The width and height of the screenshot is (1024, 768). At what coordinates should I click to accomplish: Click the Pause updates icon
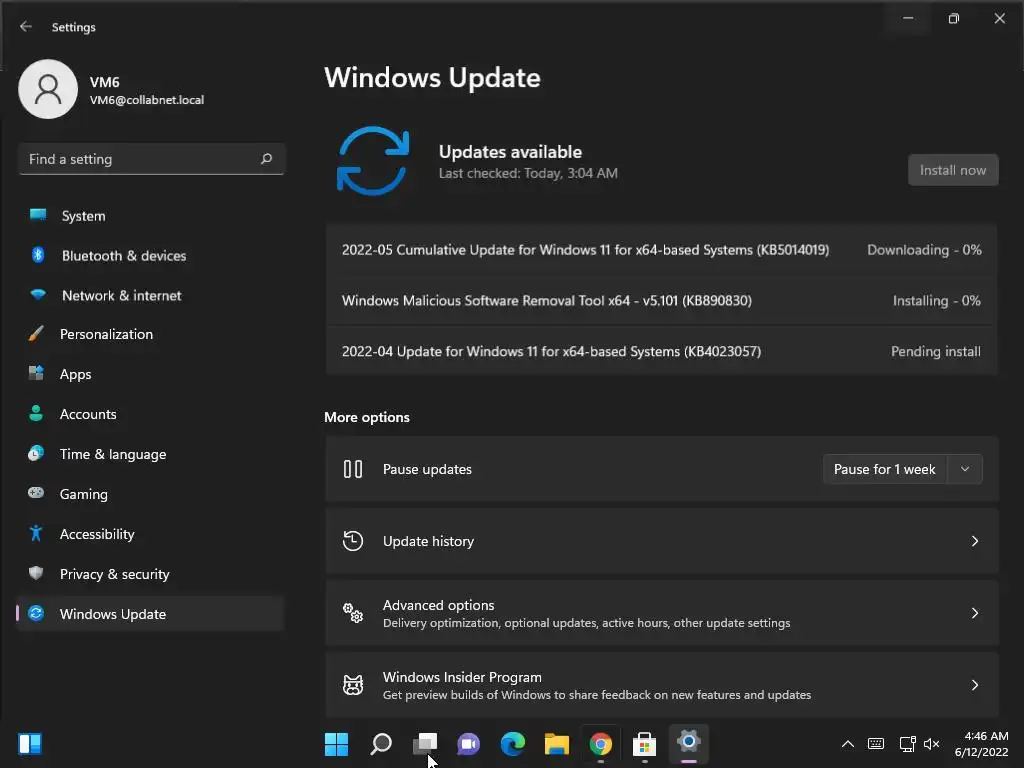click(353, 469)
